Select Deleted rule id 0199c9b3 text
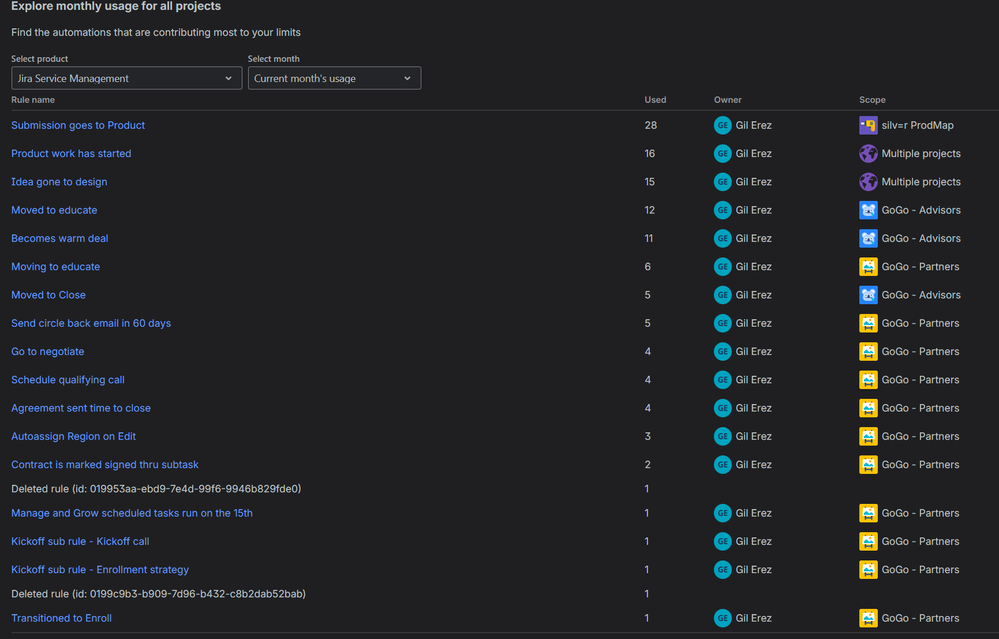 (x=159, y=594)
